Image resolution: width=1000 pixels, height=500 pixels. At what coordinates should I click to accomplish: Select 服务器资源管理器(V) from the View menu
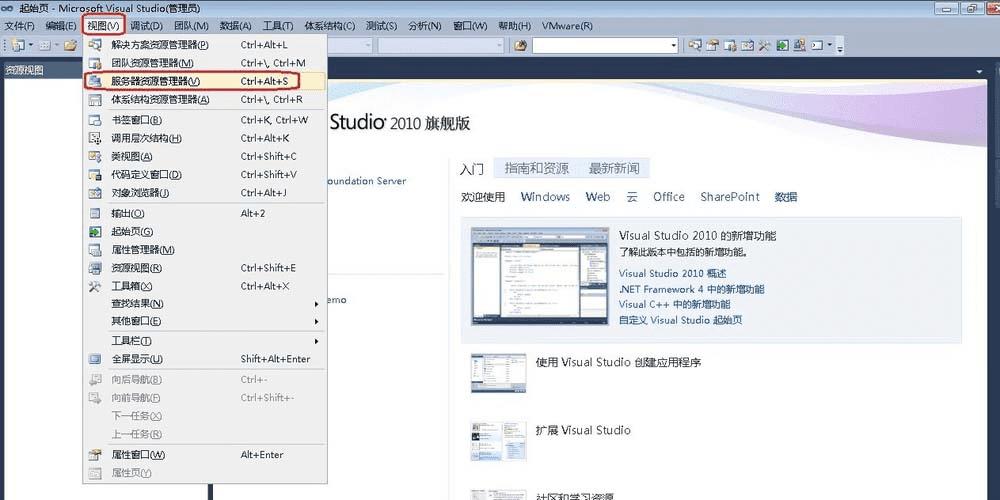point(204,81)
